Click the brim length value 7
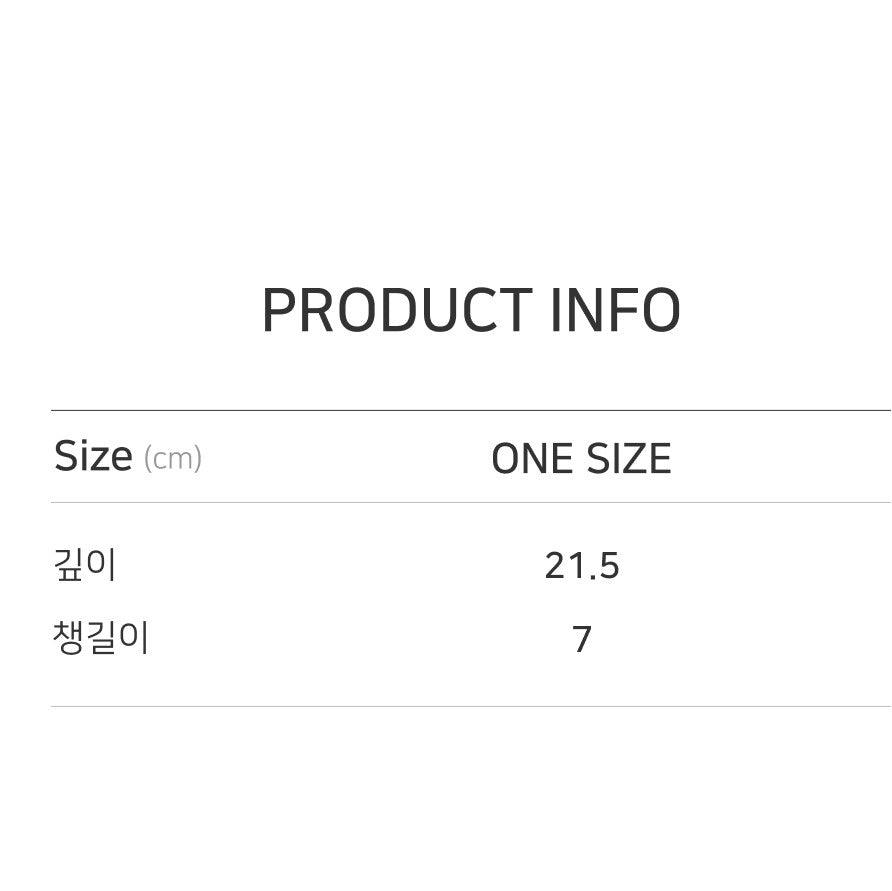892x891 pixels. pos(582,639)
